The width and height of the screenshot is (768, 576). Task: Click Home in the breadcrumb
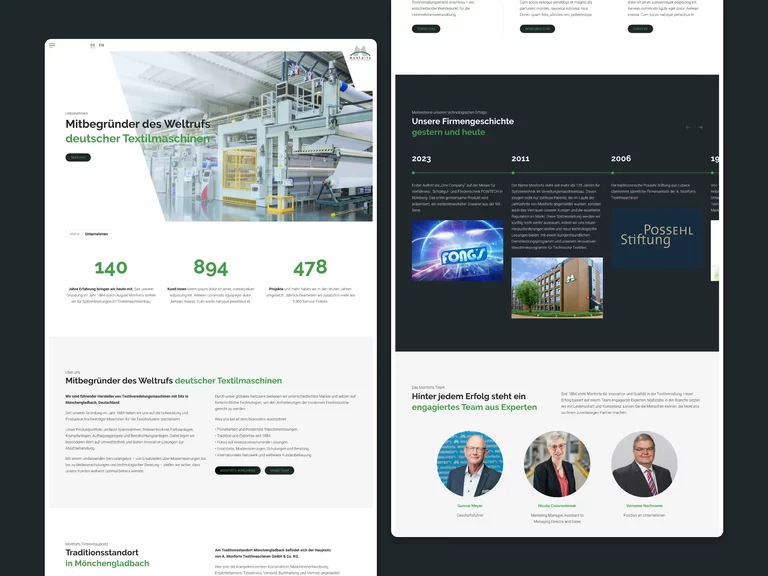pos(74,234)
